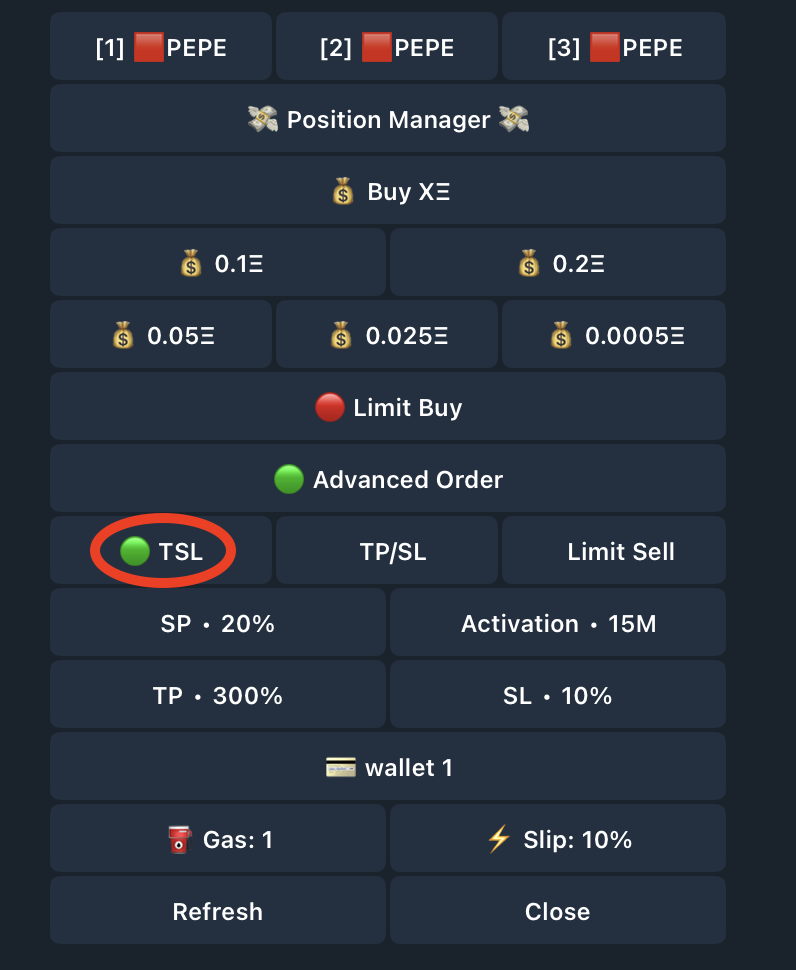
Task: Click the gas pump icon on Gas: 1
Action: [179, 839]
